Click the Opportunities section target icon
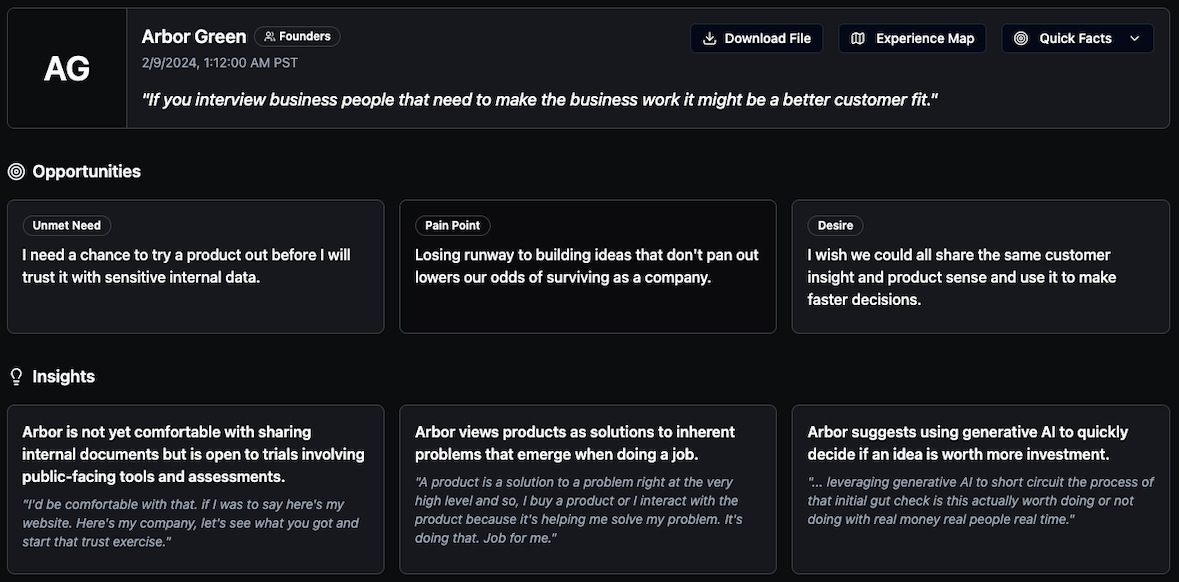The height and width of the screenshot is (582, 1179). click(16, 171)
